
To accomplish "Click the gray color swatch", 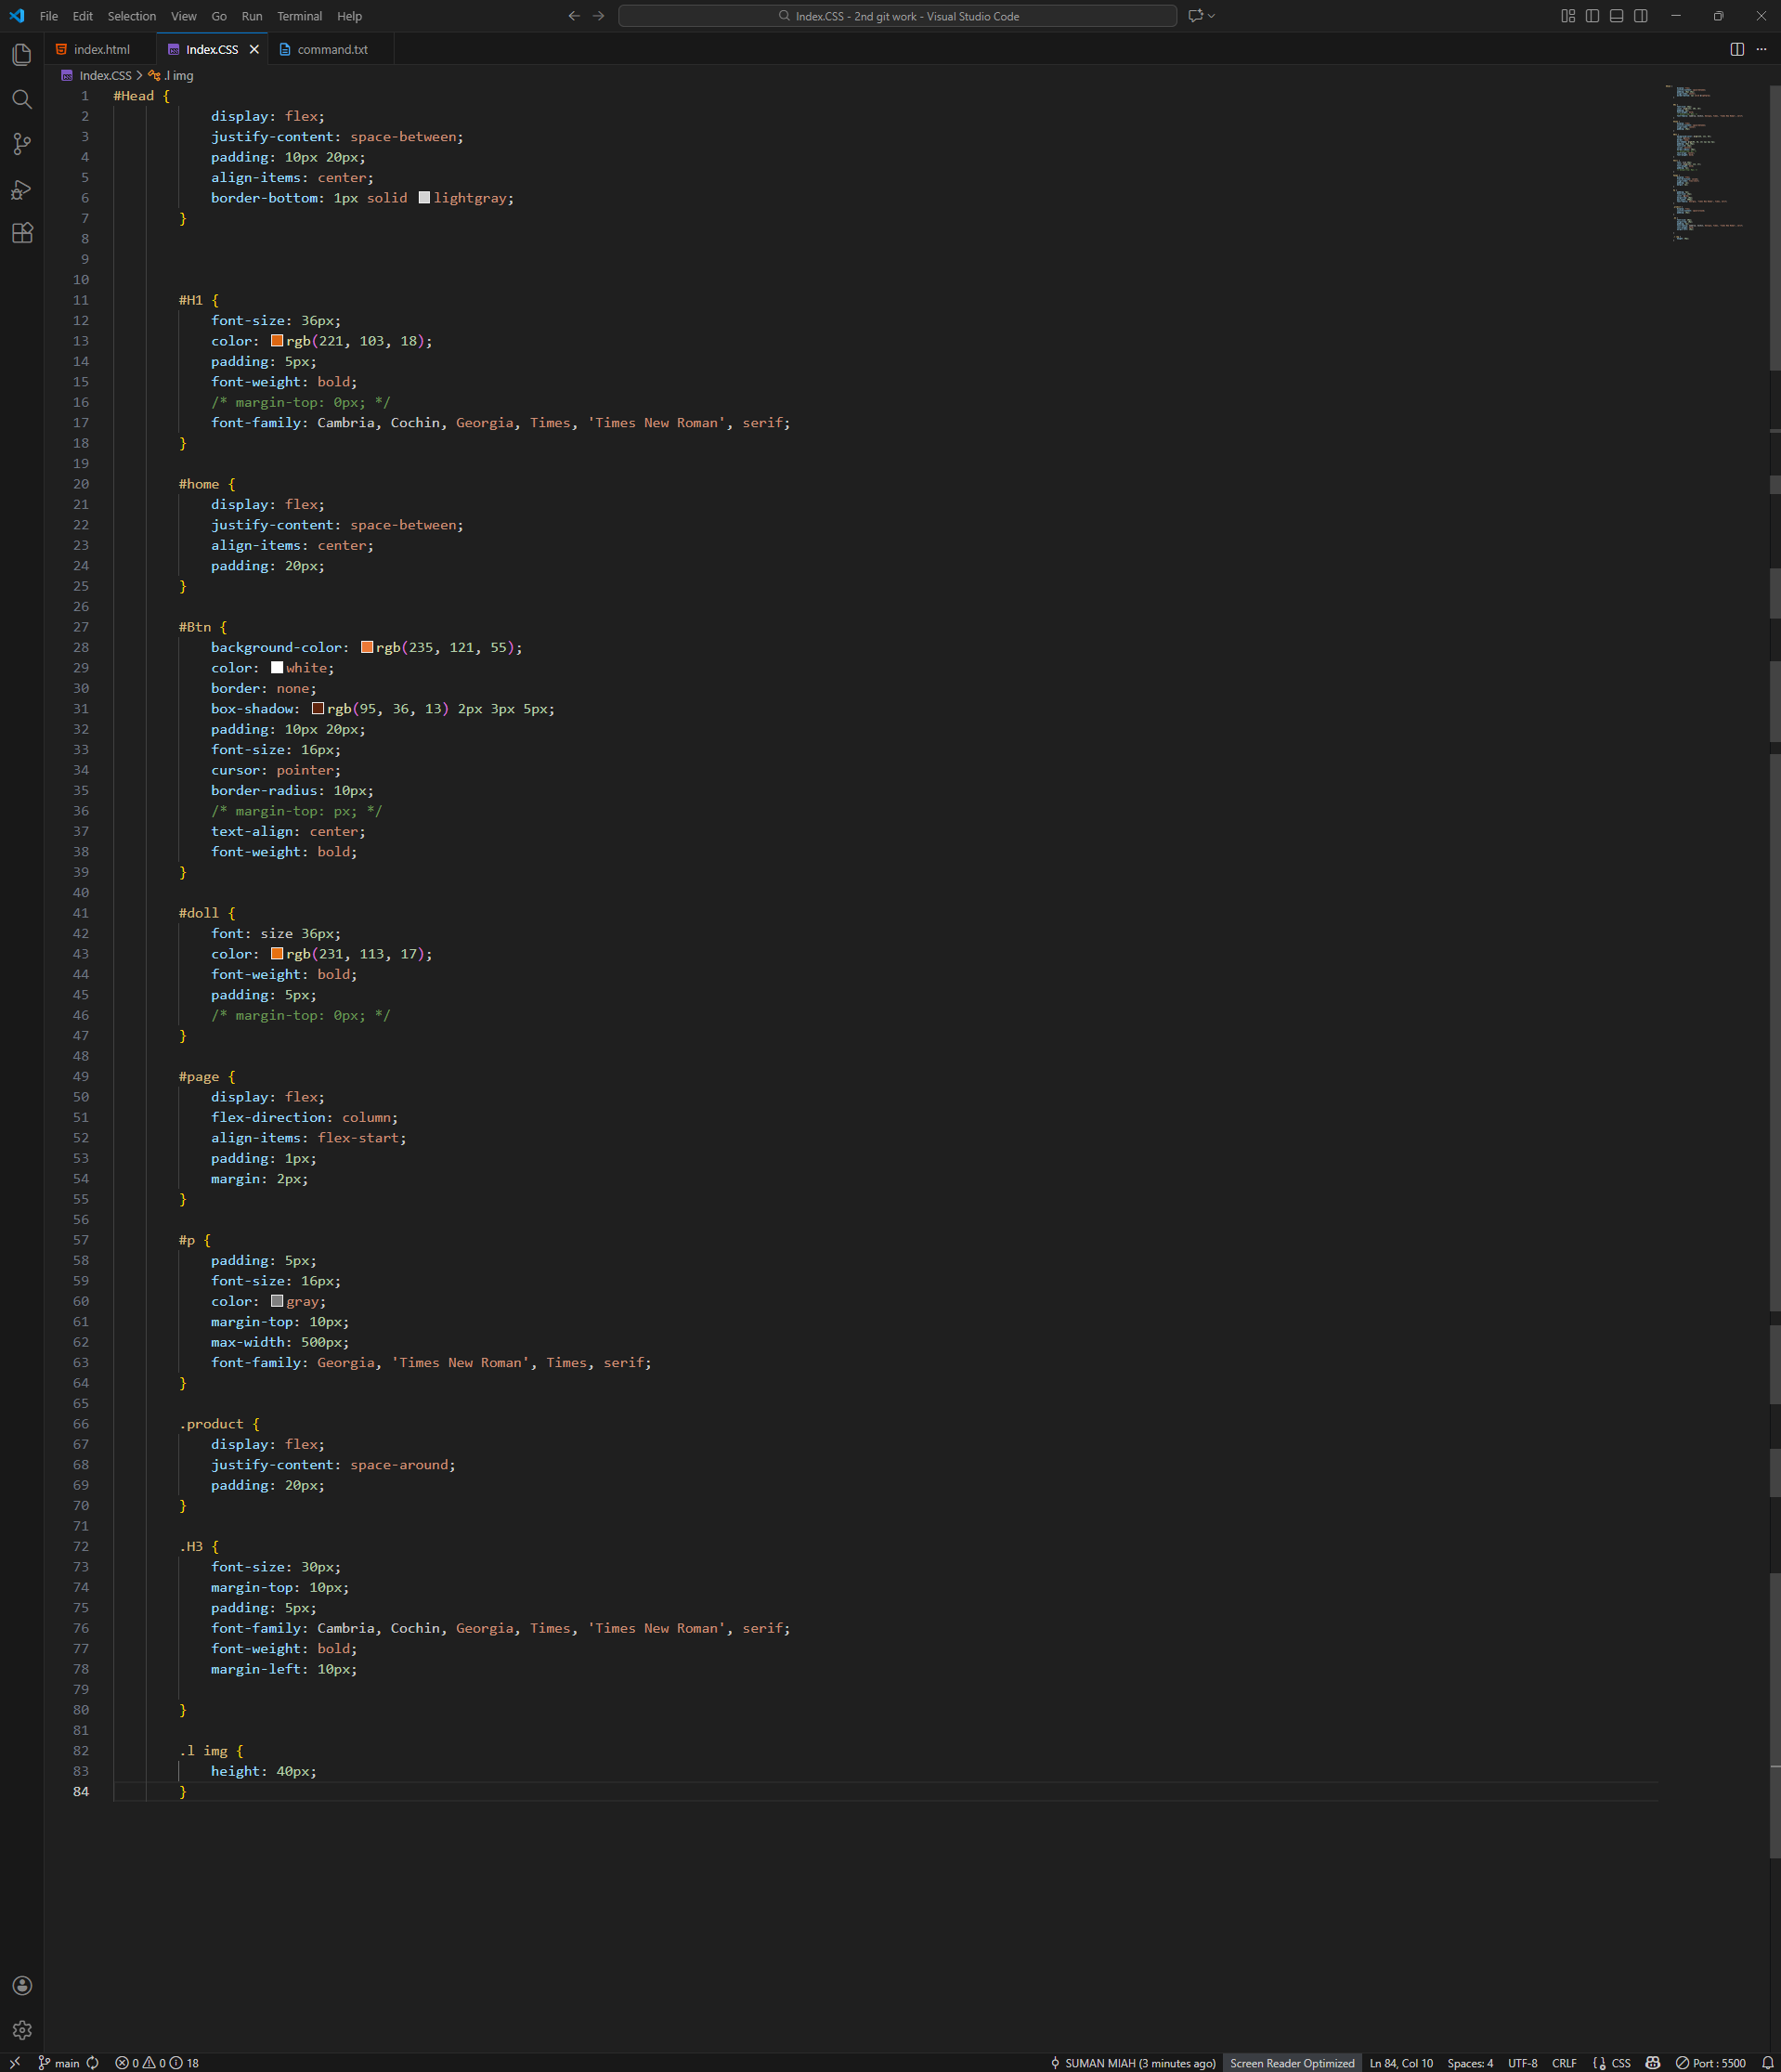I will 277,1301.
